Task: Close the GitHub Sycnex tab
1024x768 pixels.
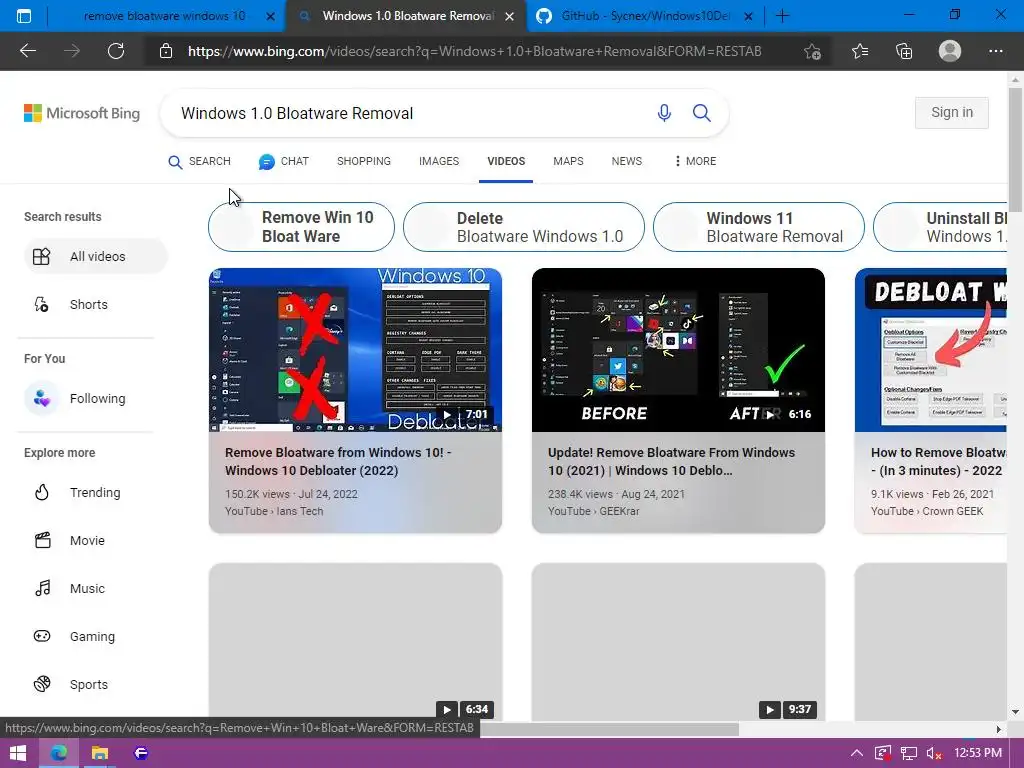Action: pos(749,16)
